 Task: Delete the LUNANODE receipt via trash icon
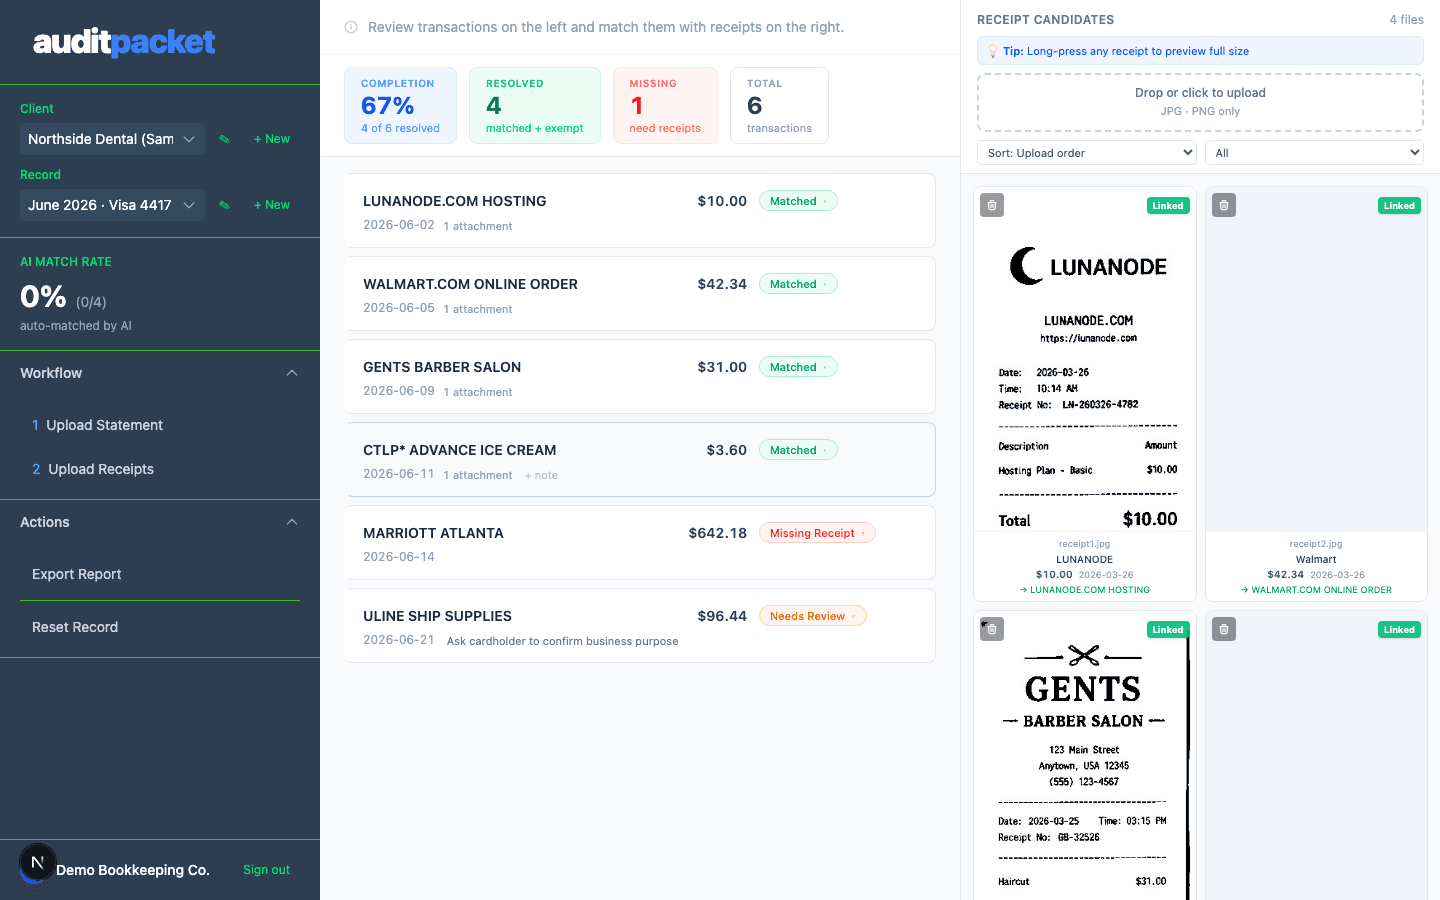coord(992,205)
